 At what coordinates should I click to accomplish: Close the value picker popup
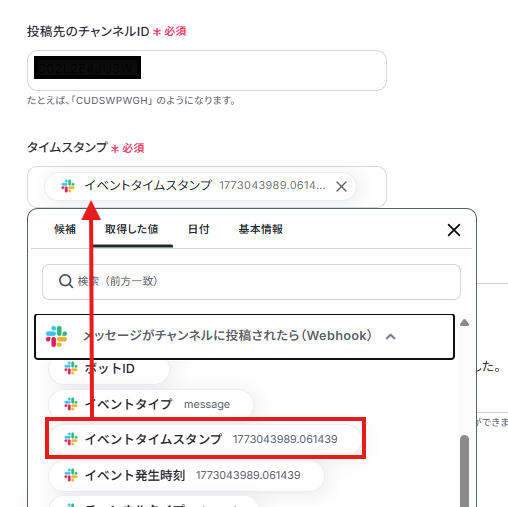point(454,230)
